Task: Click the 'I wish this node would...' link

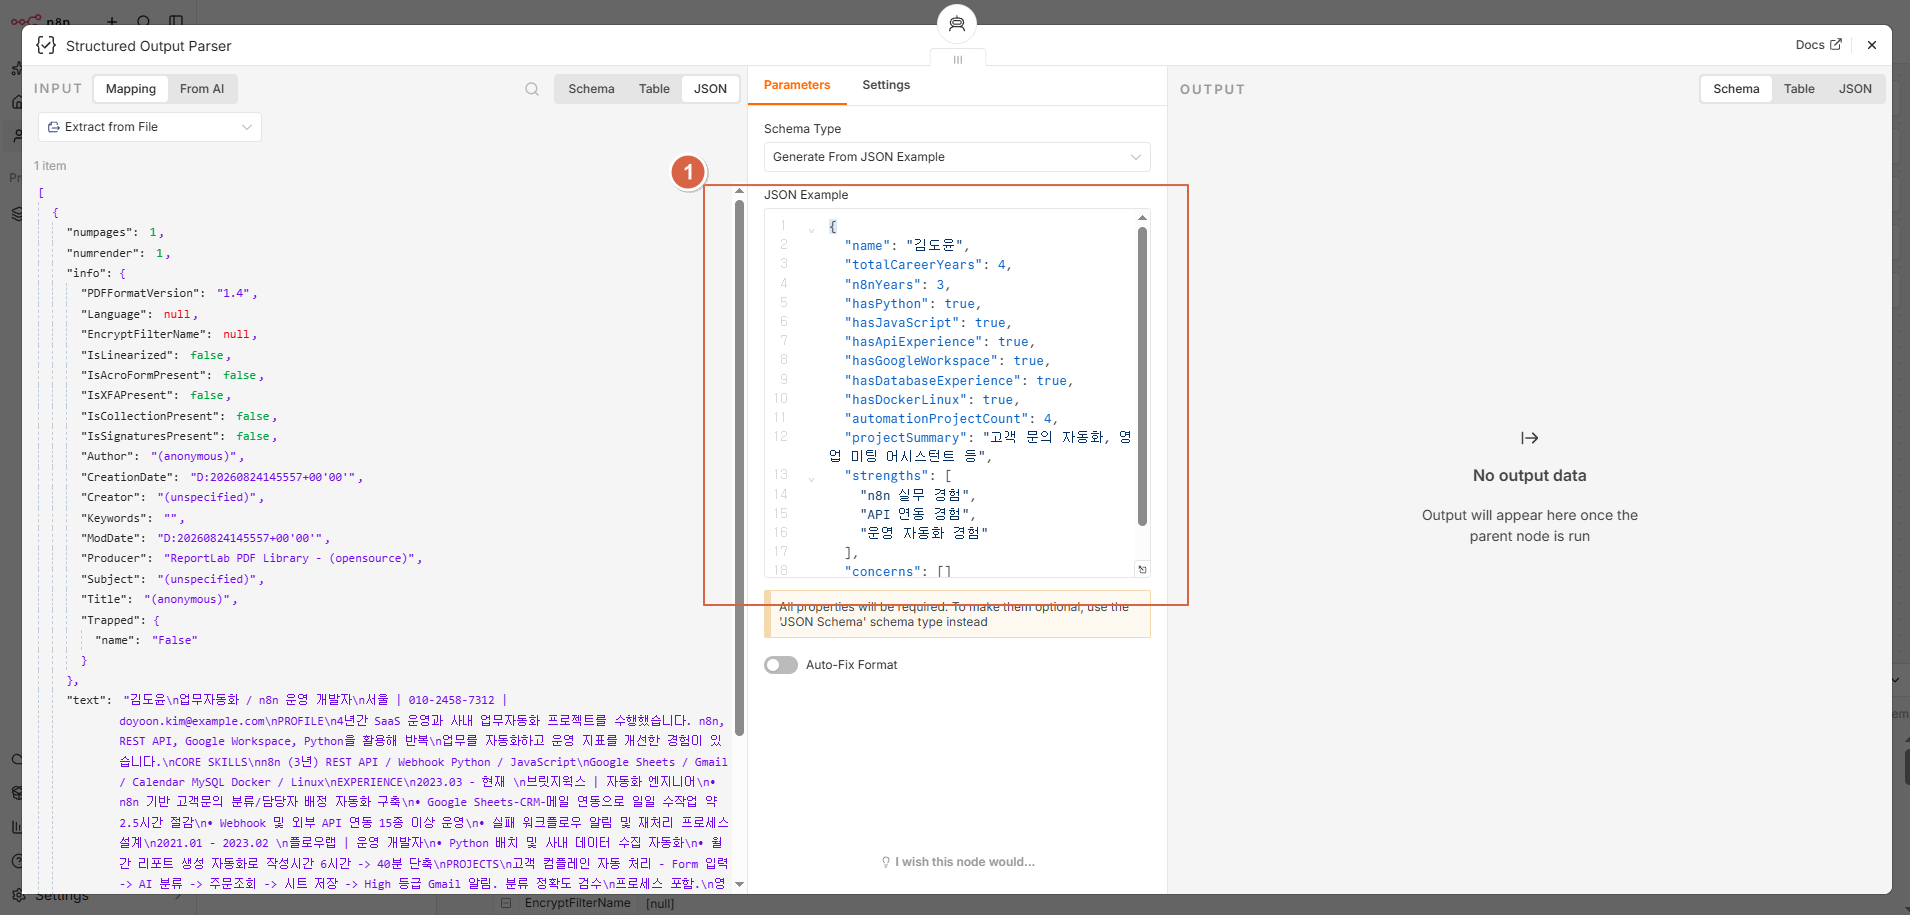Action: pos(965,862)
